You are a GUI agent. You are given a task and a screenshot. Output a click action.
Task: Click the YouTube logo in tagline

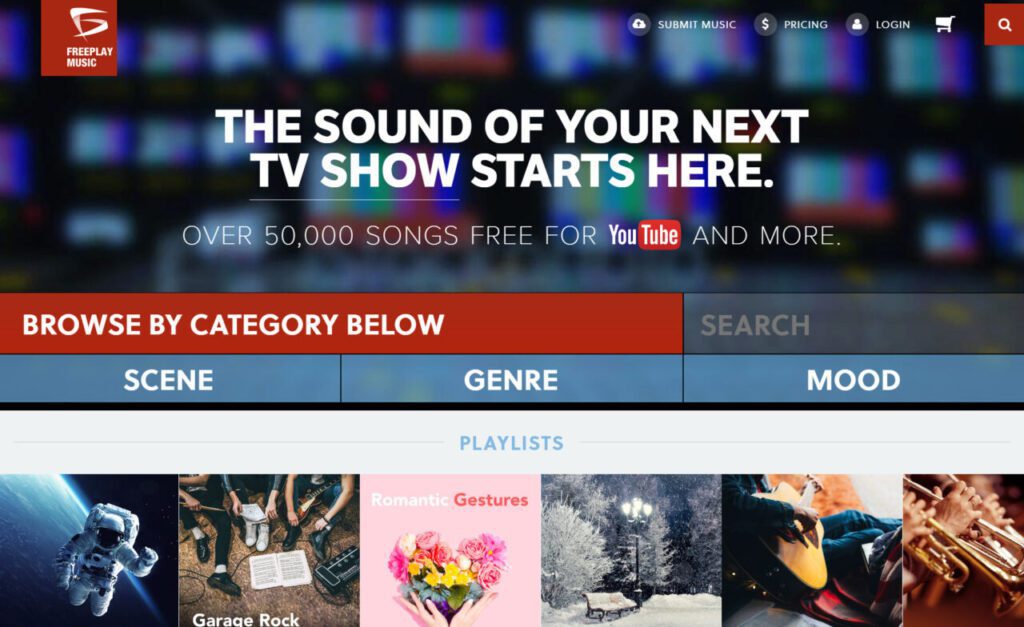644,235
